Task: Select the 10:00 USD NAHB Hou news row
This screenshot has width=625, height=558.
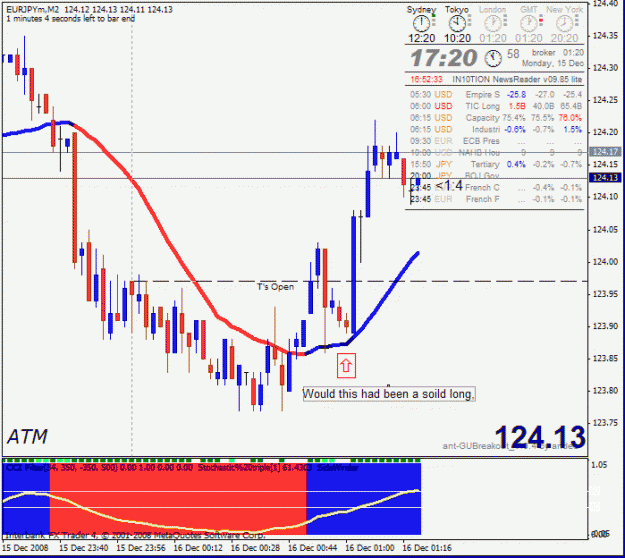Action: (x=496, y=153)
